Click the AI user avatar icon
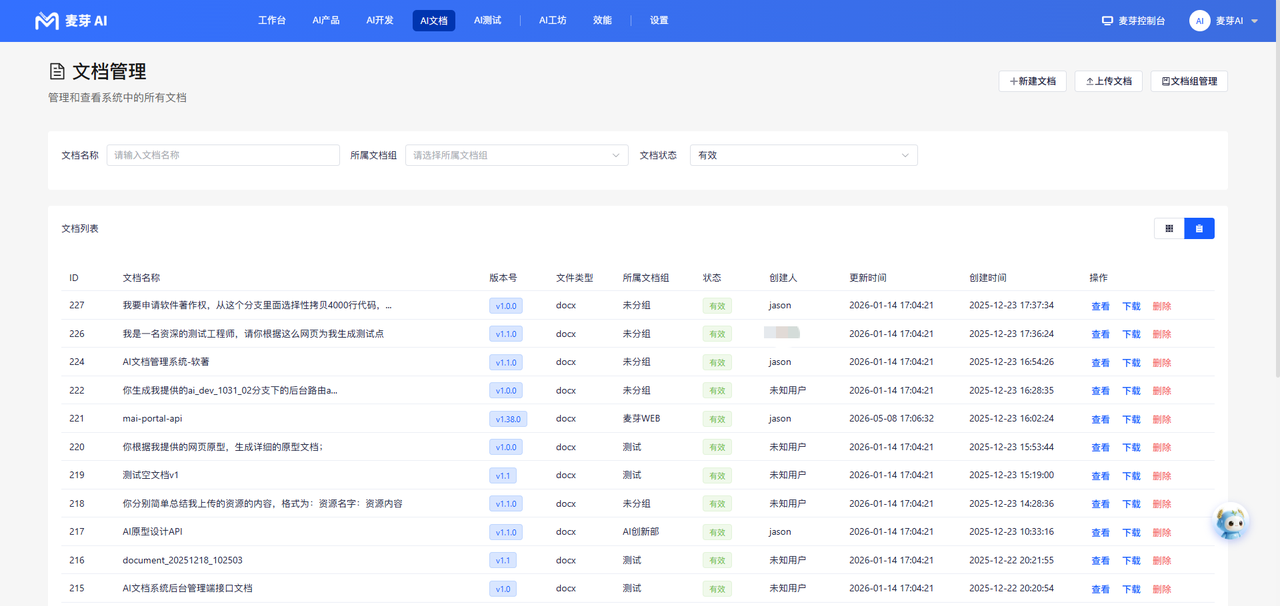 click(x=1200, y=21)
